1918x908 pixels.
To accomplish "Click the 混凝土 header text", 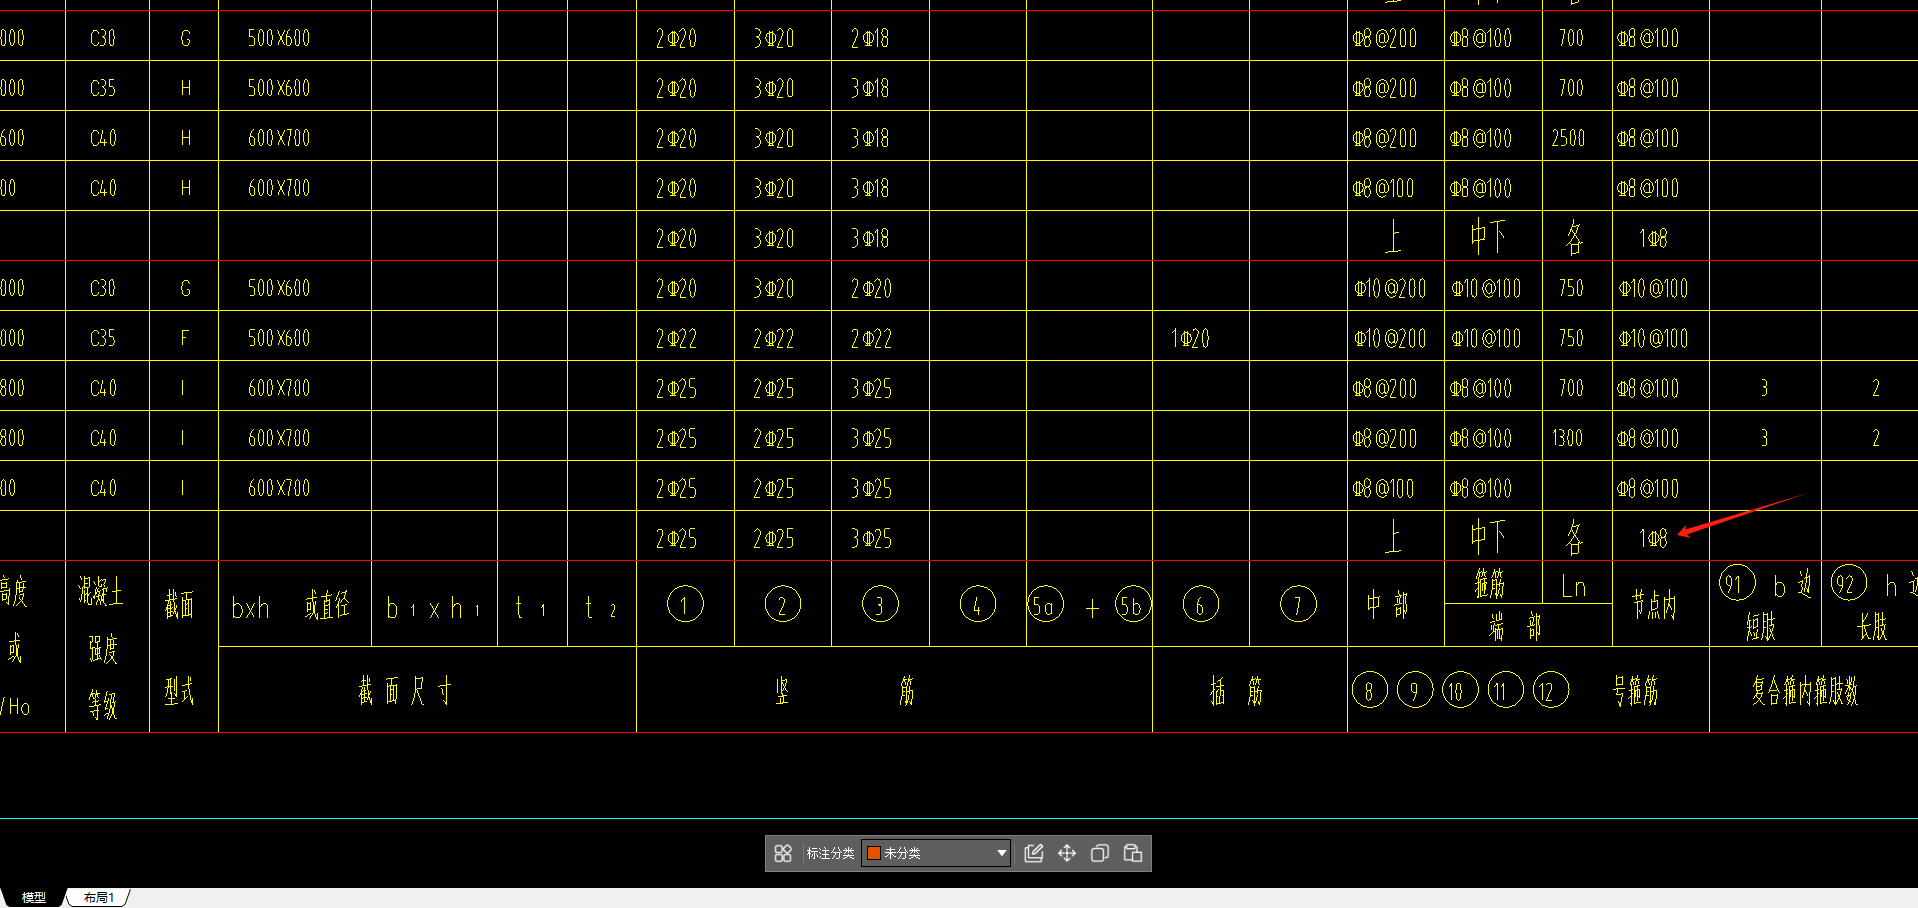I will [101, 591].
